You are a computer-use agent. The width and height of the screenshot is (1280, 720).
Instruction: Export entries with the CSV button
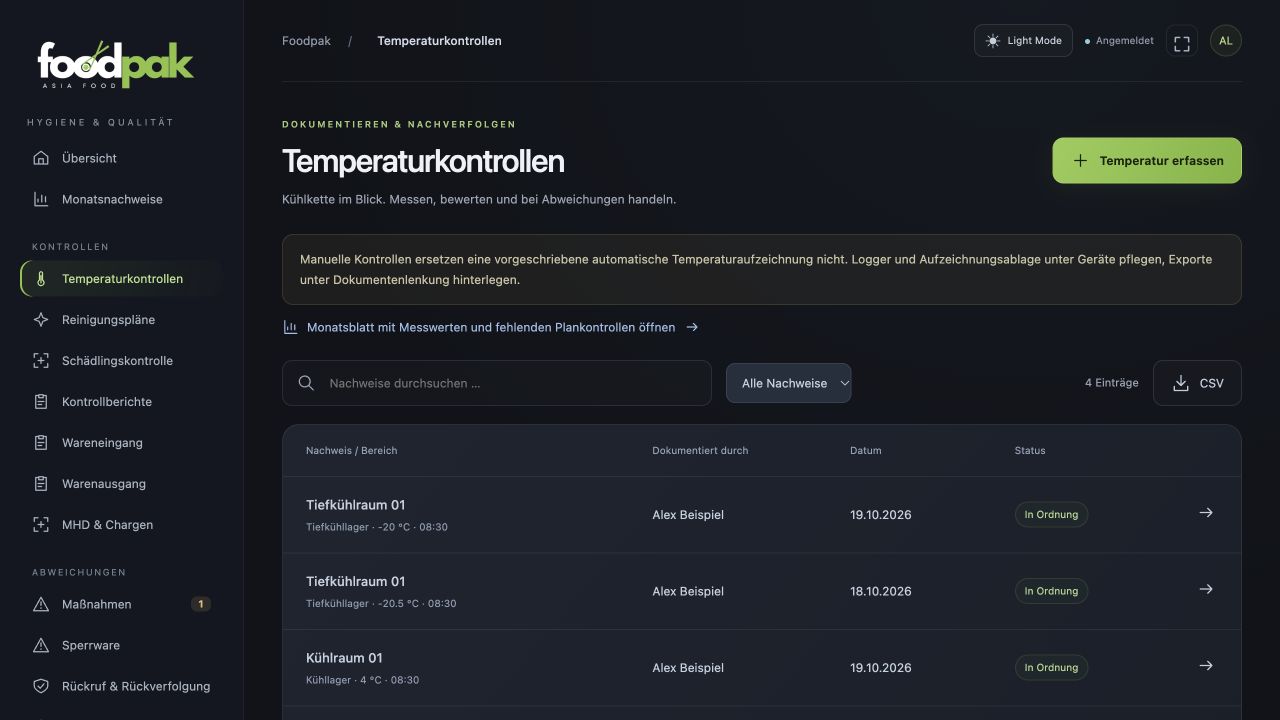point(1197,383)
